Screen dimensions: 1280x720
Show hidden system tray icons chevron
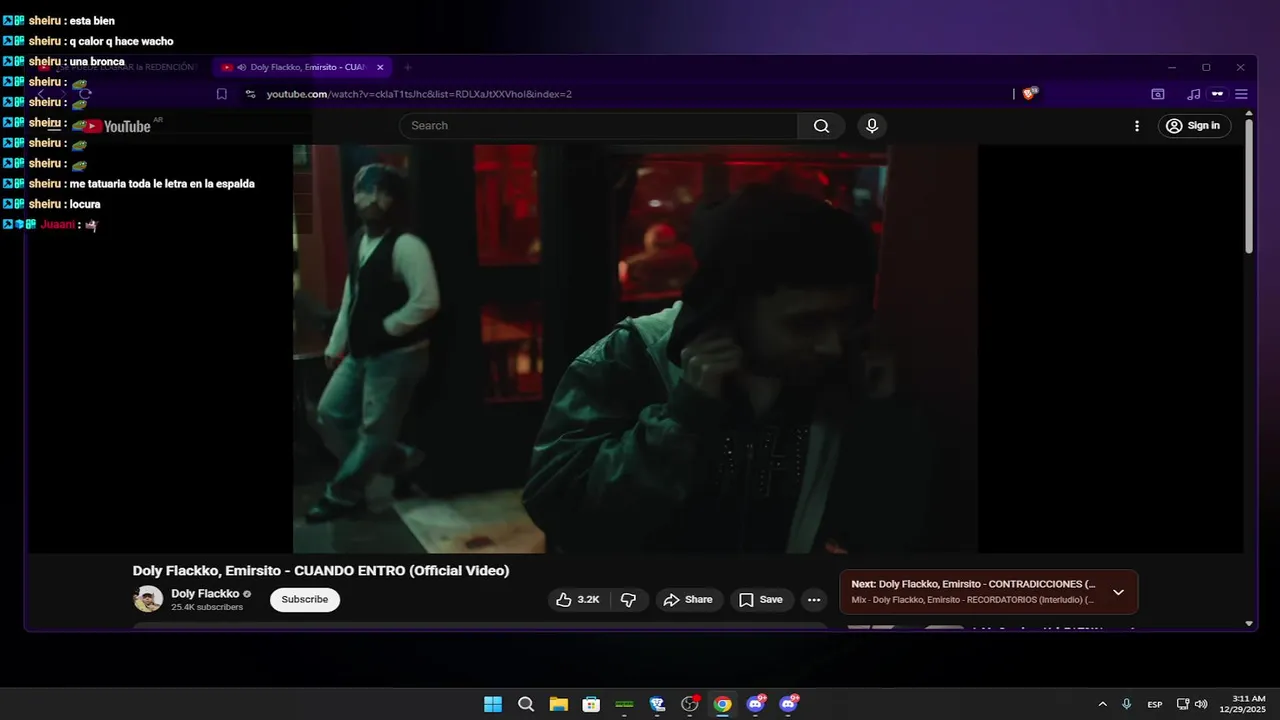click(1102, 704)
